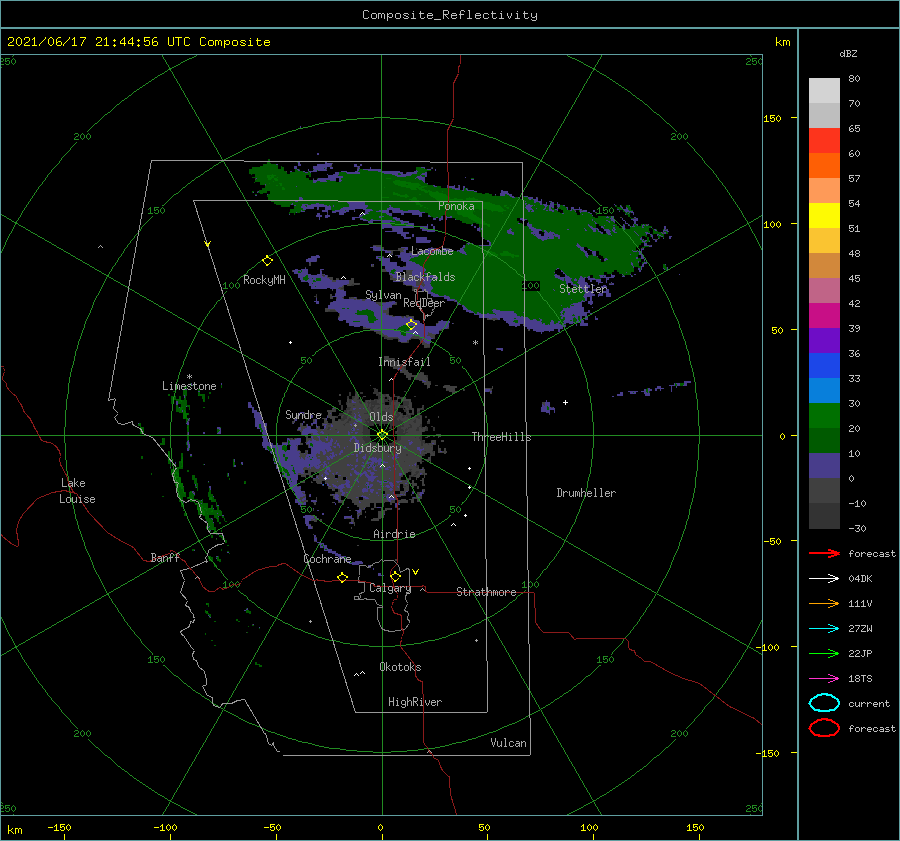Click the magenta 18TS arrow icon

(824, 679)
